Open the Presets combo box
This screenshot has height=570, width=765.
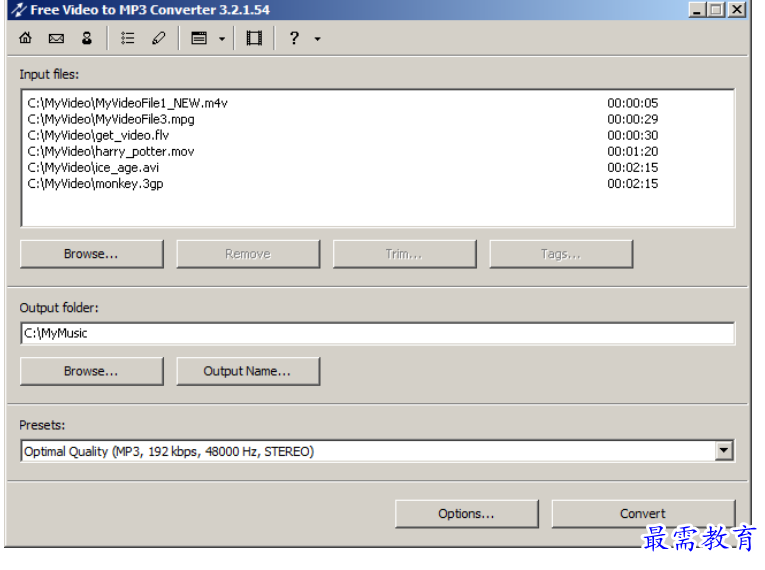click(378, 451)
